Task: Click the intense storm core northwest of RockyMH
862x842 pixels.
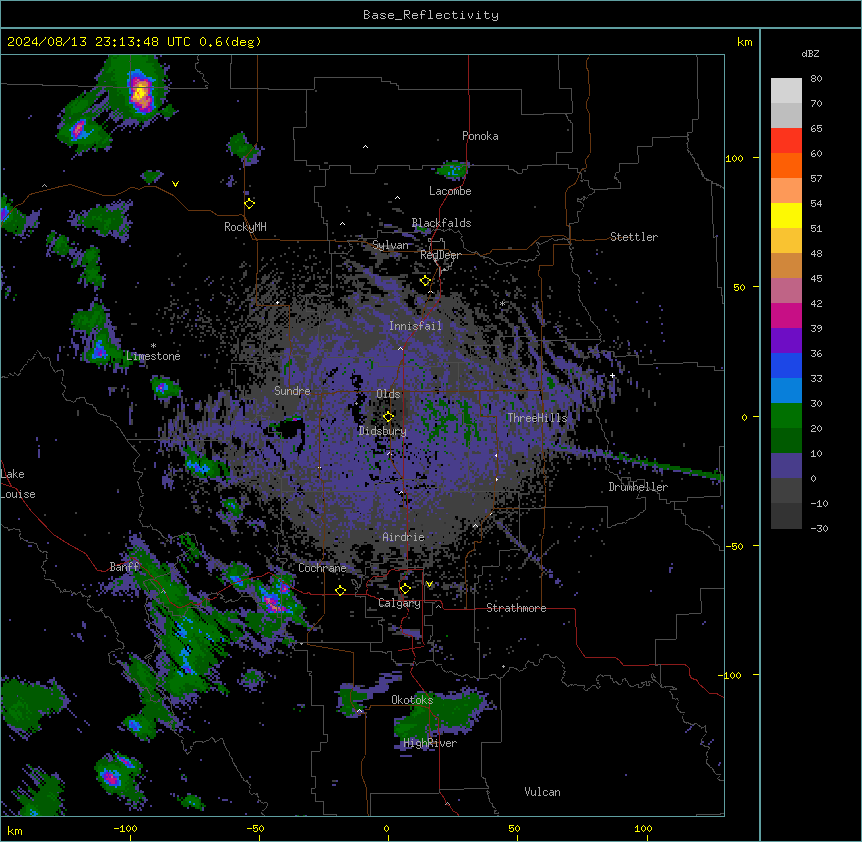Action: click(x=141, y=92)
